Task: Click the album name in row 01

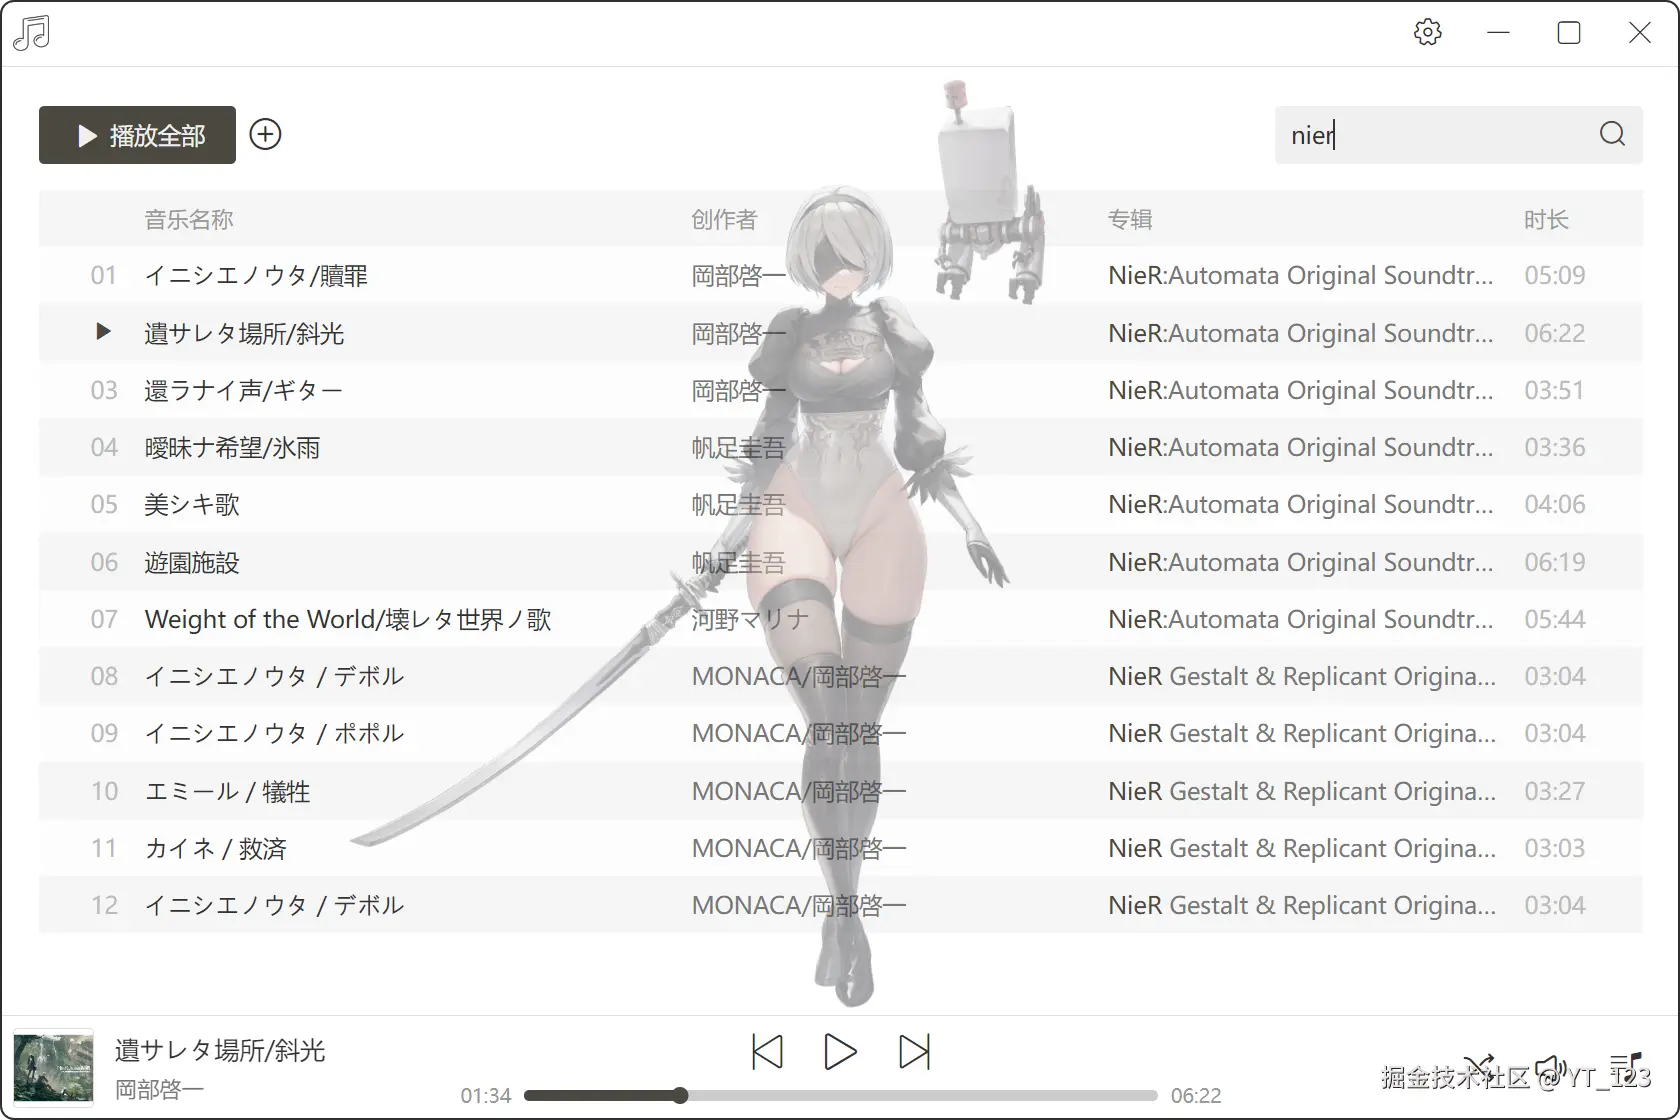Action: 1300,275
